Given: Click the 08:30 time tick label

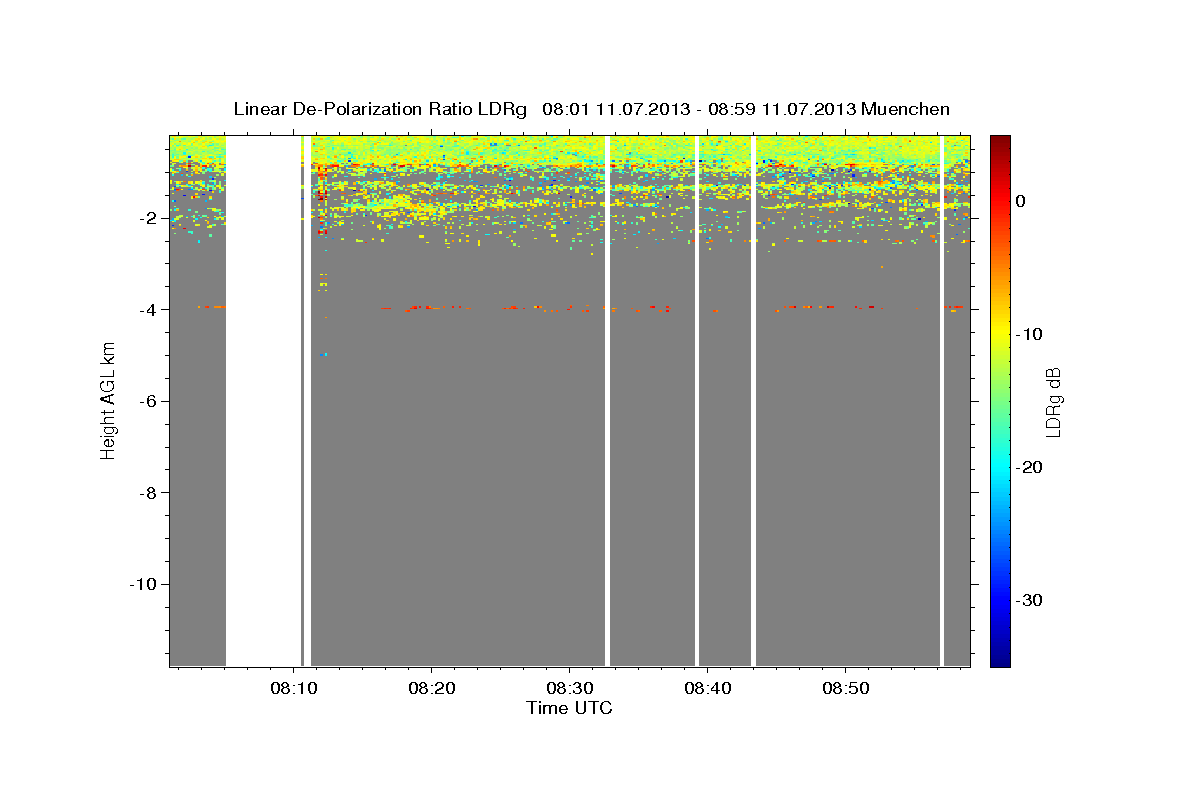Looking at the screenshot, I should 569,688.
